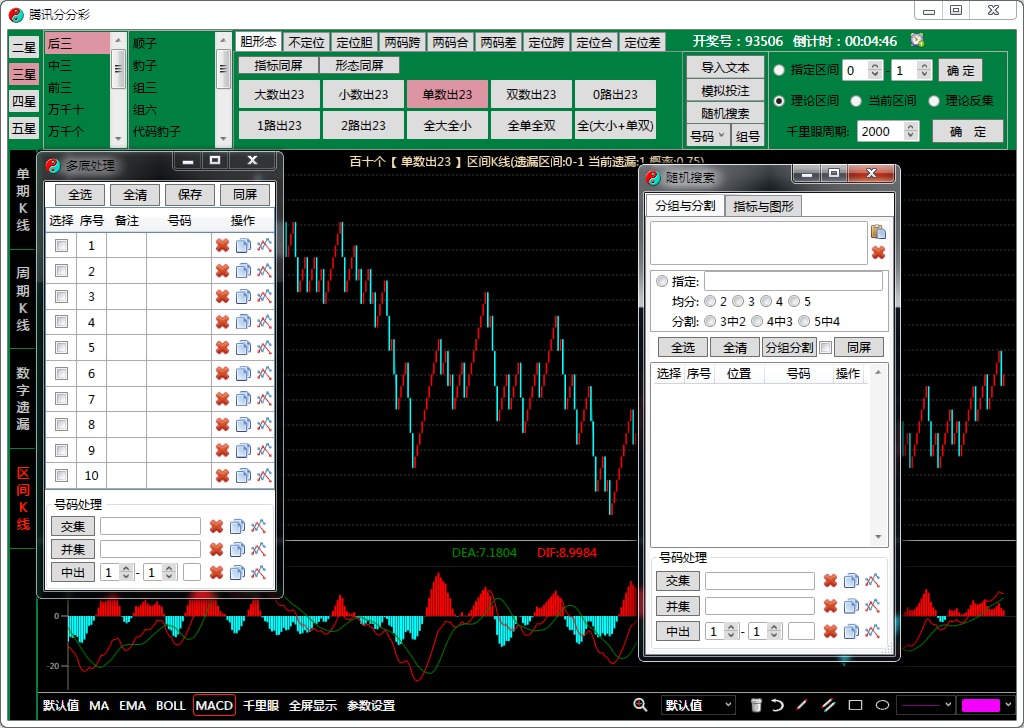The height and width of the screenshot is (728, 1024).
Task: Open the line style dropdown
Action: (923, 705)
